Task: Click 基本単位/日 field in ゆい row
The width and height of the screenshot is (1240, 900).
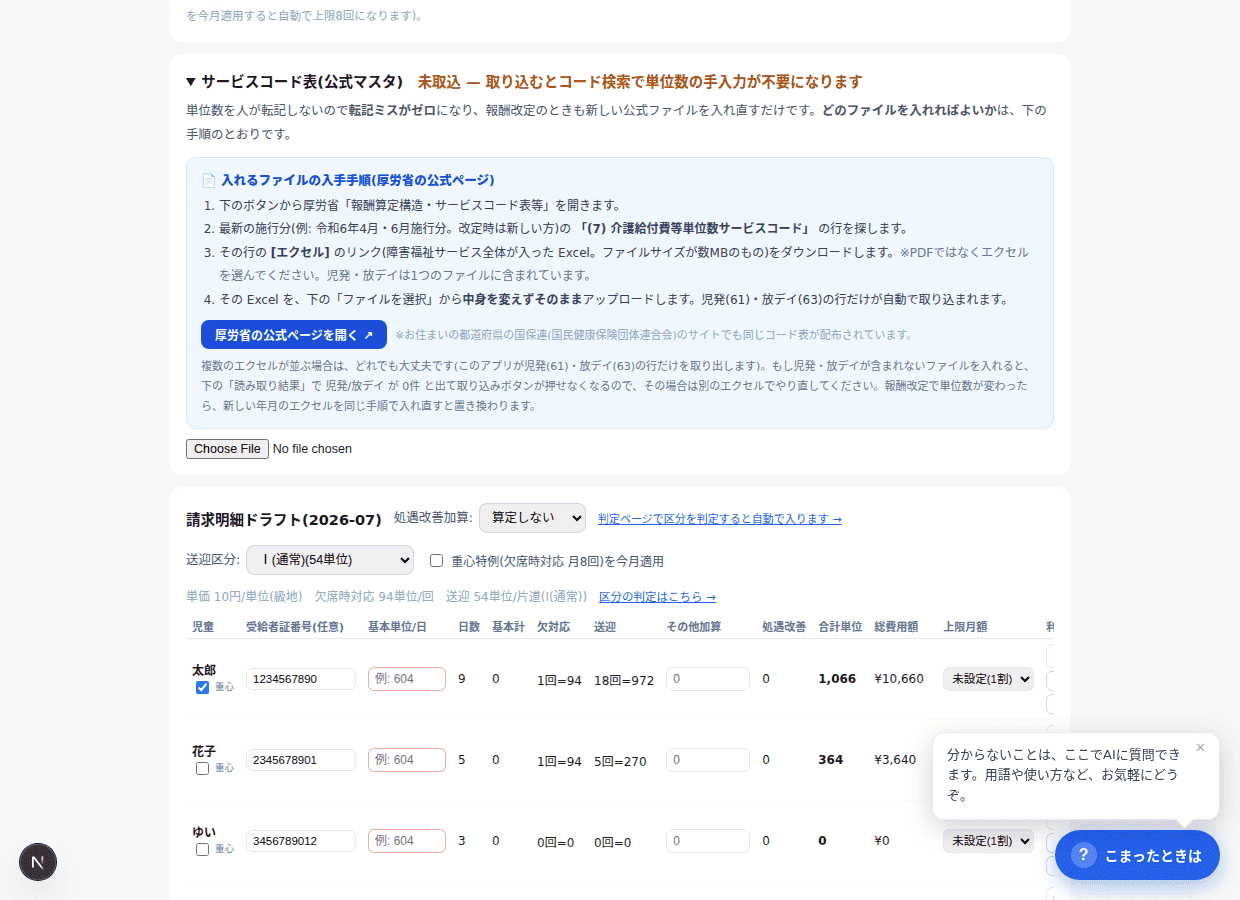Action: [407, 841]
